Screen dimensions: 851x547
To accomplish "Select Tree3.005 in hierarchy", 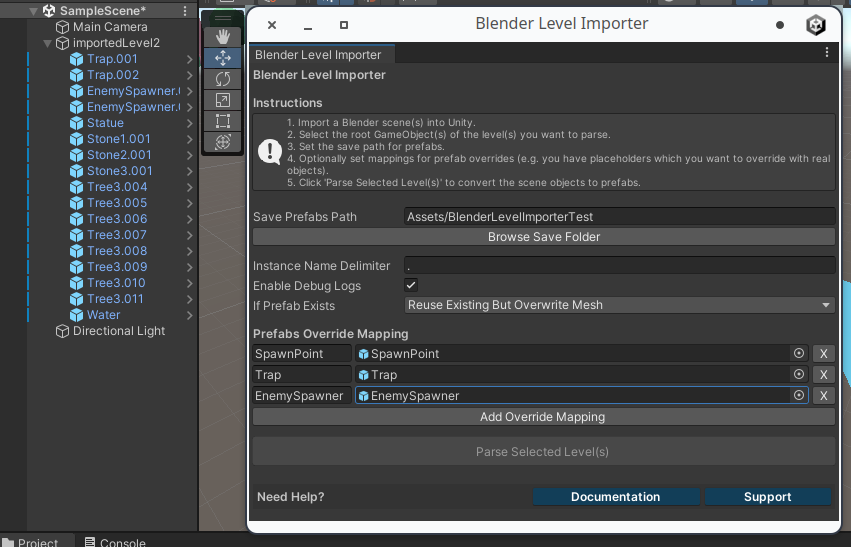I will coord(117,203).
